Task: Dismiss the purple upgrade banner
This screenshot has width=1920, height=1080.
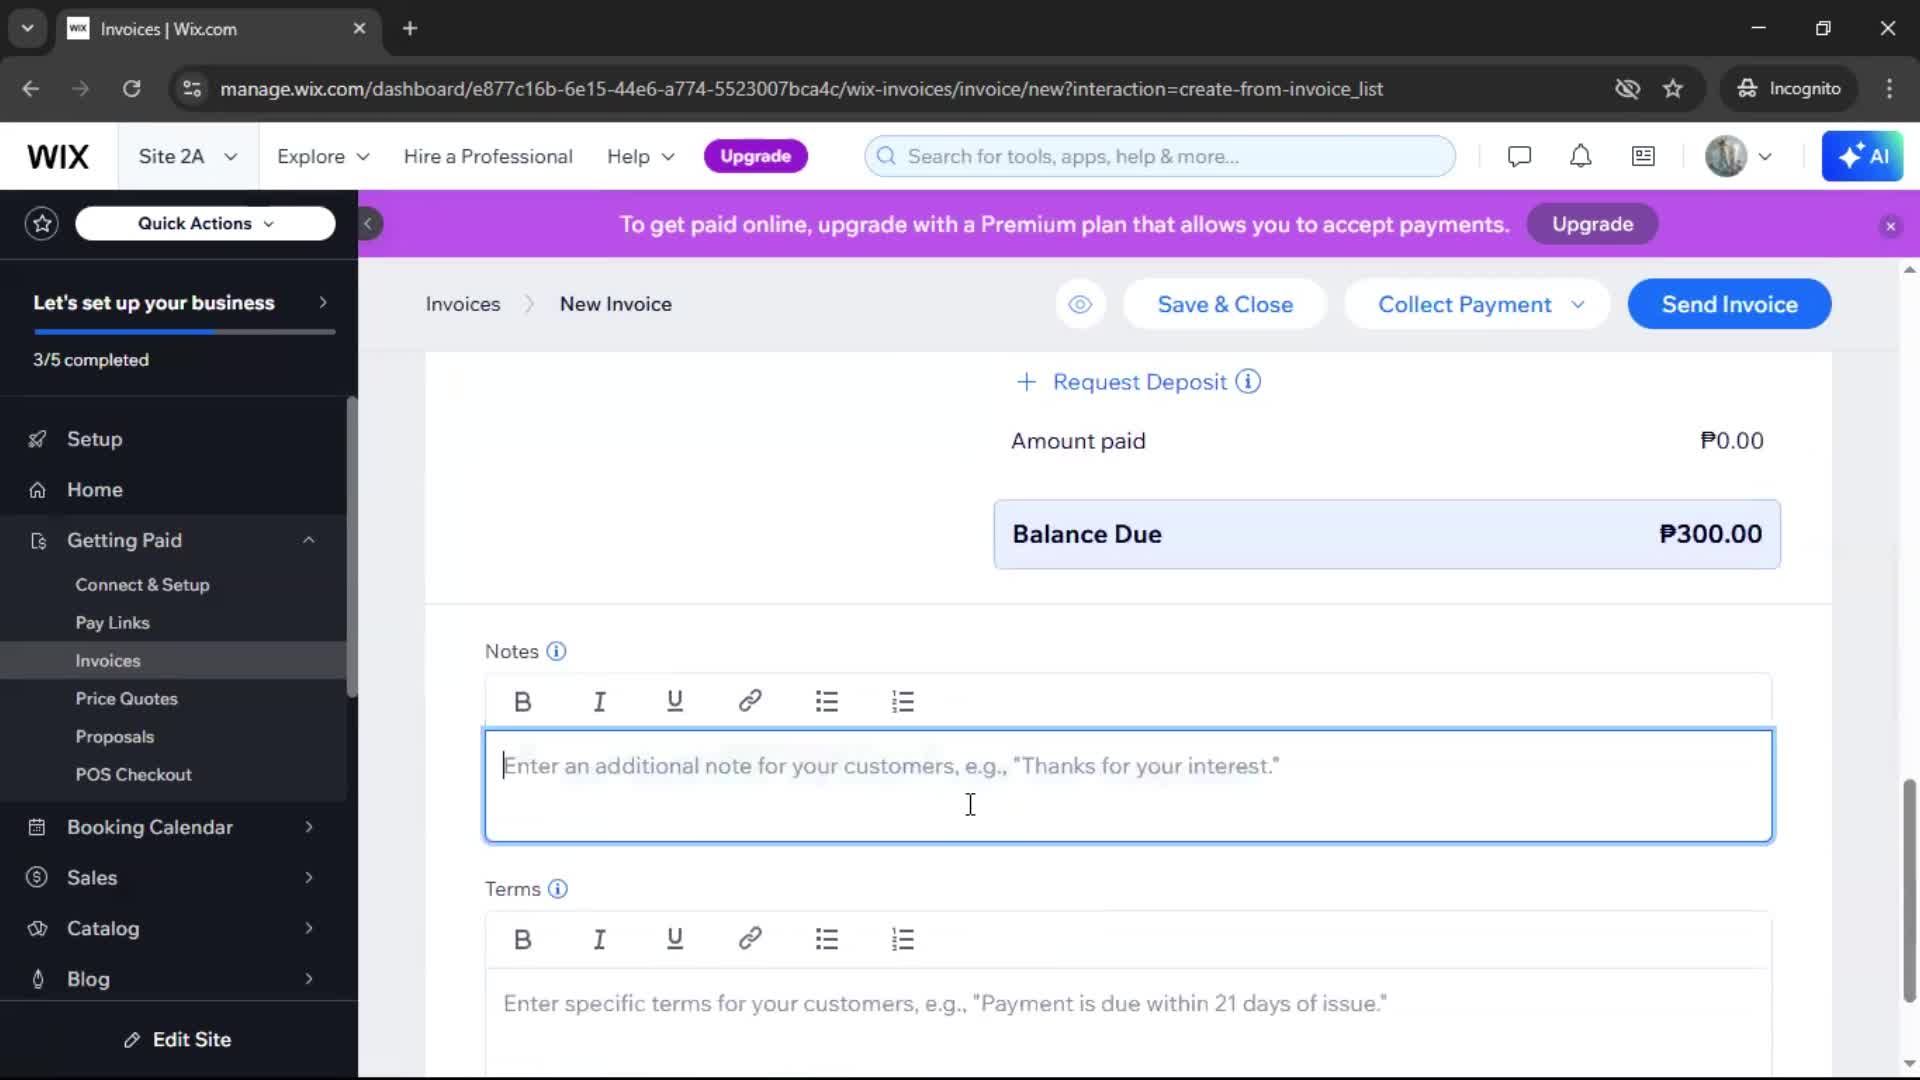Action: coord(1890,226)
